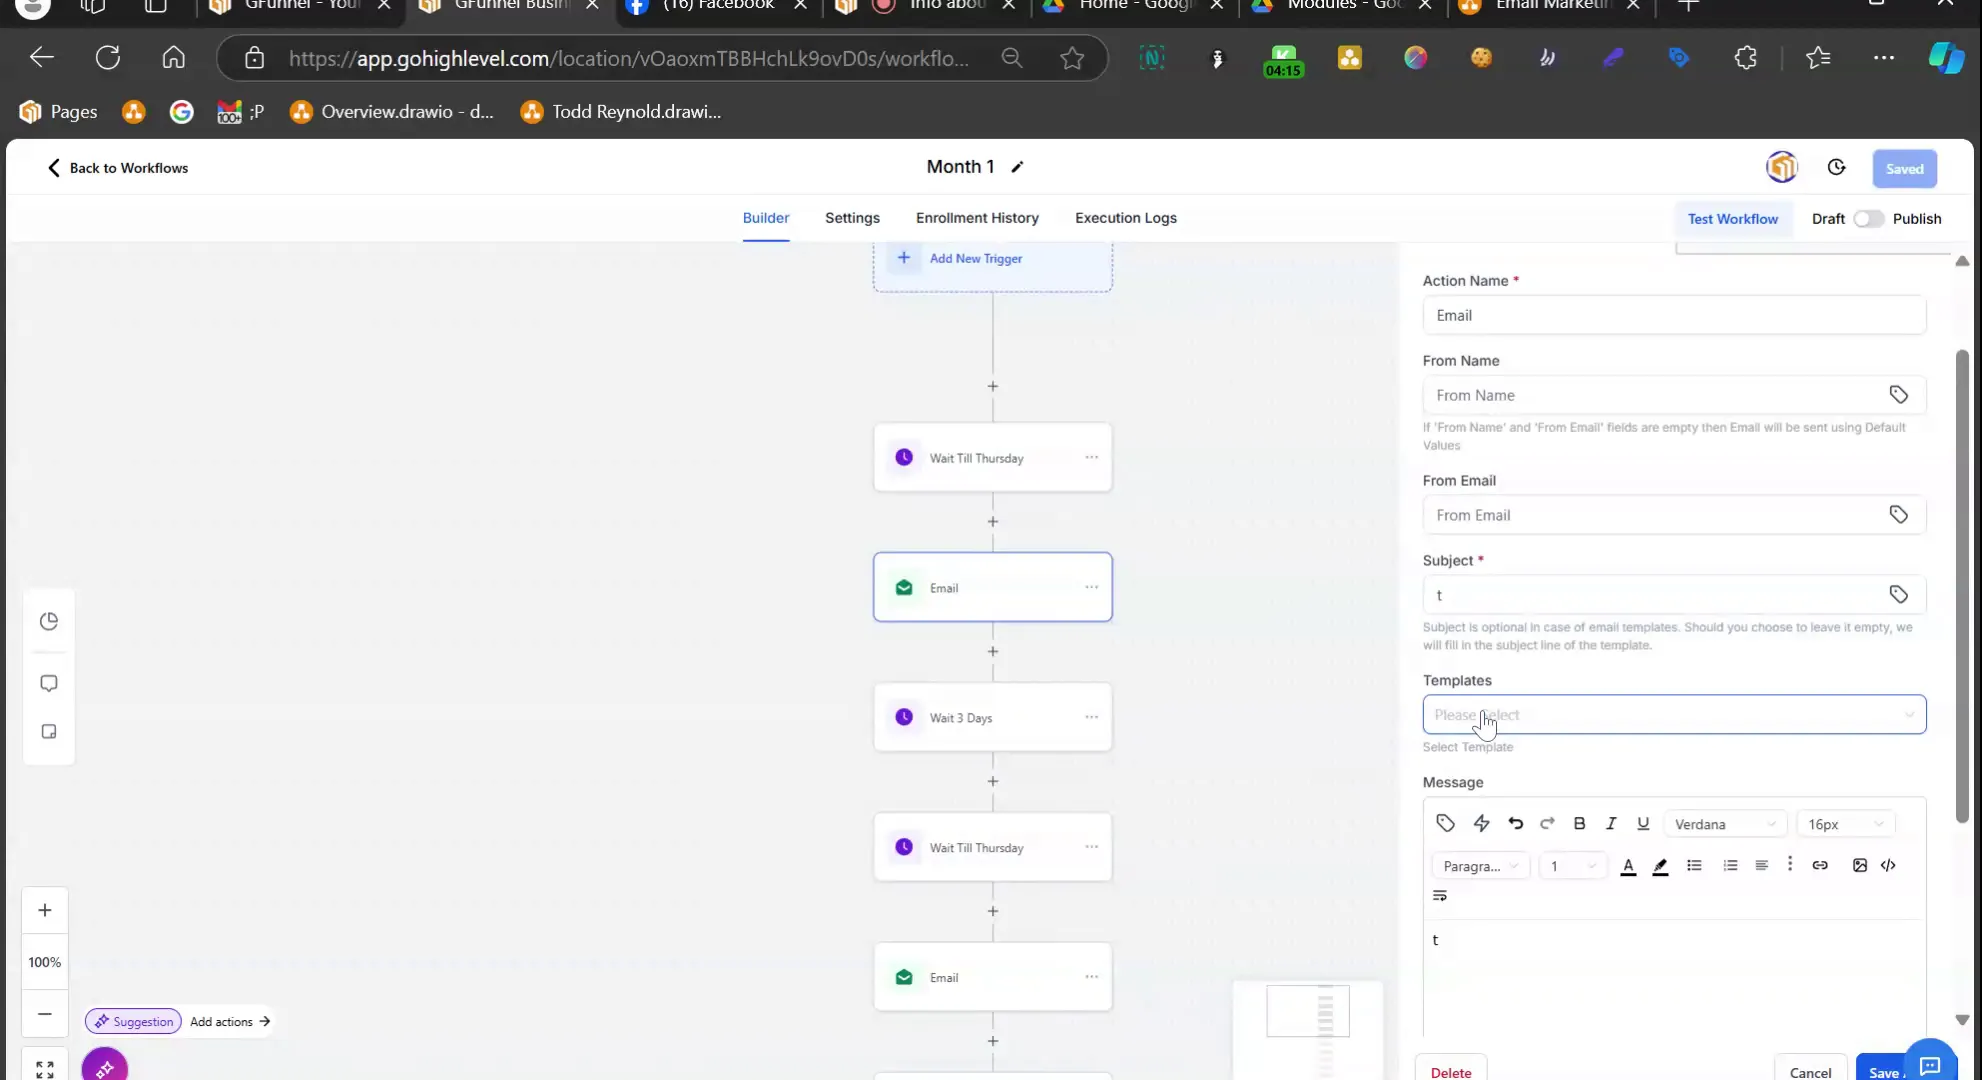Click the Test Workflow button

[x=1733, y=219]
